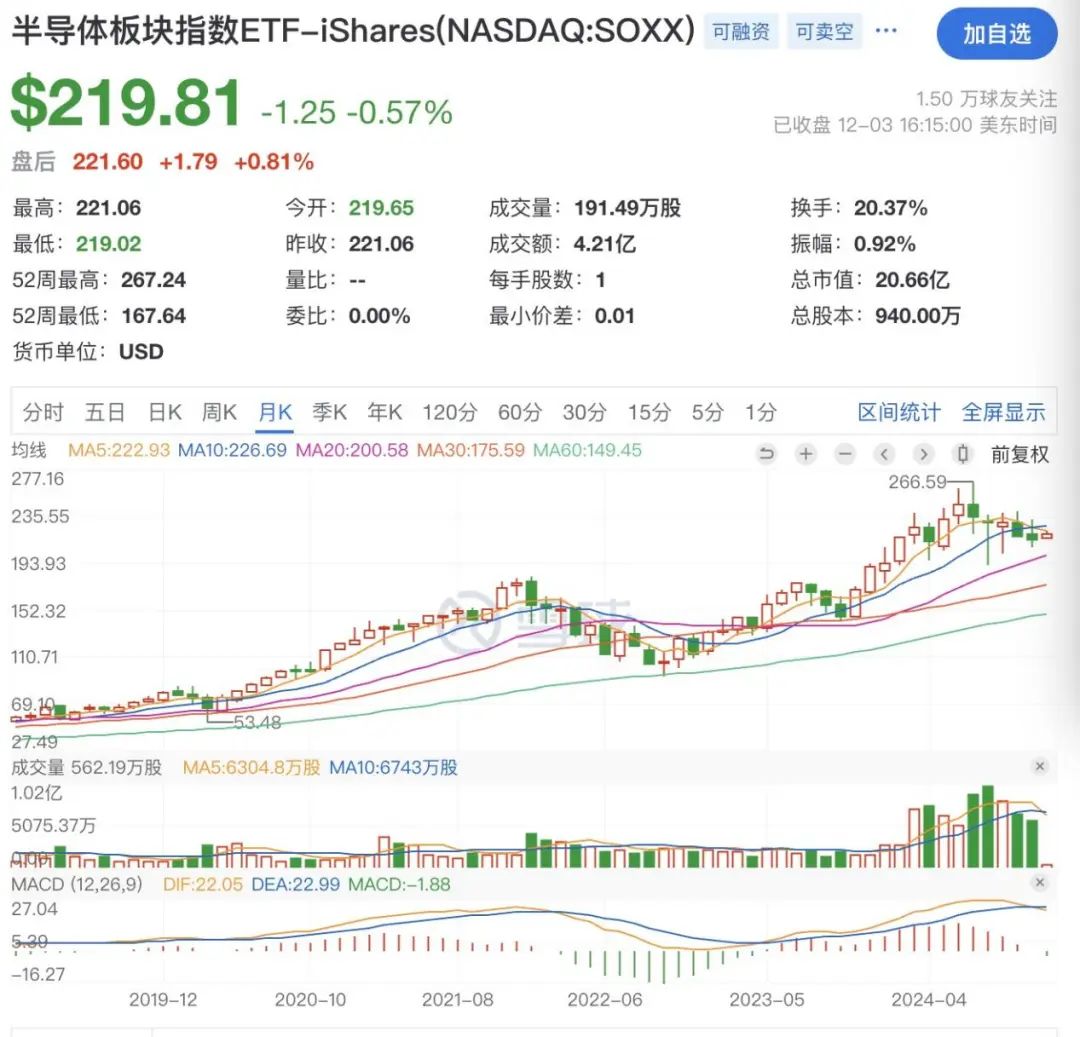Click the 成交量 562.19万股 label
1080x1037 pixels.
coord(86,767)
